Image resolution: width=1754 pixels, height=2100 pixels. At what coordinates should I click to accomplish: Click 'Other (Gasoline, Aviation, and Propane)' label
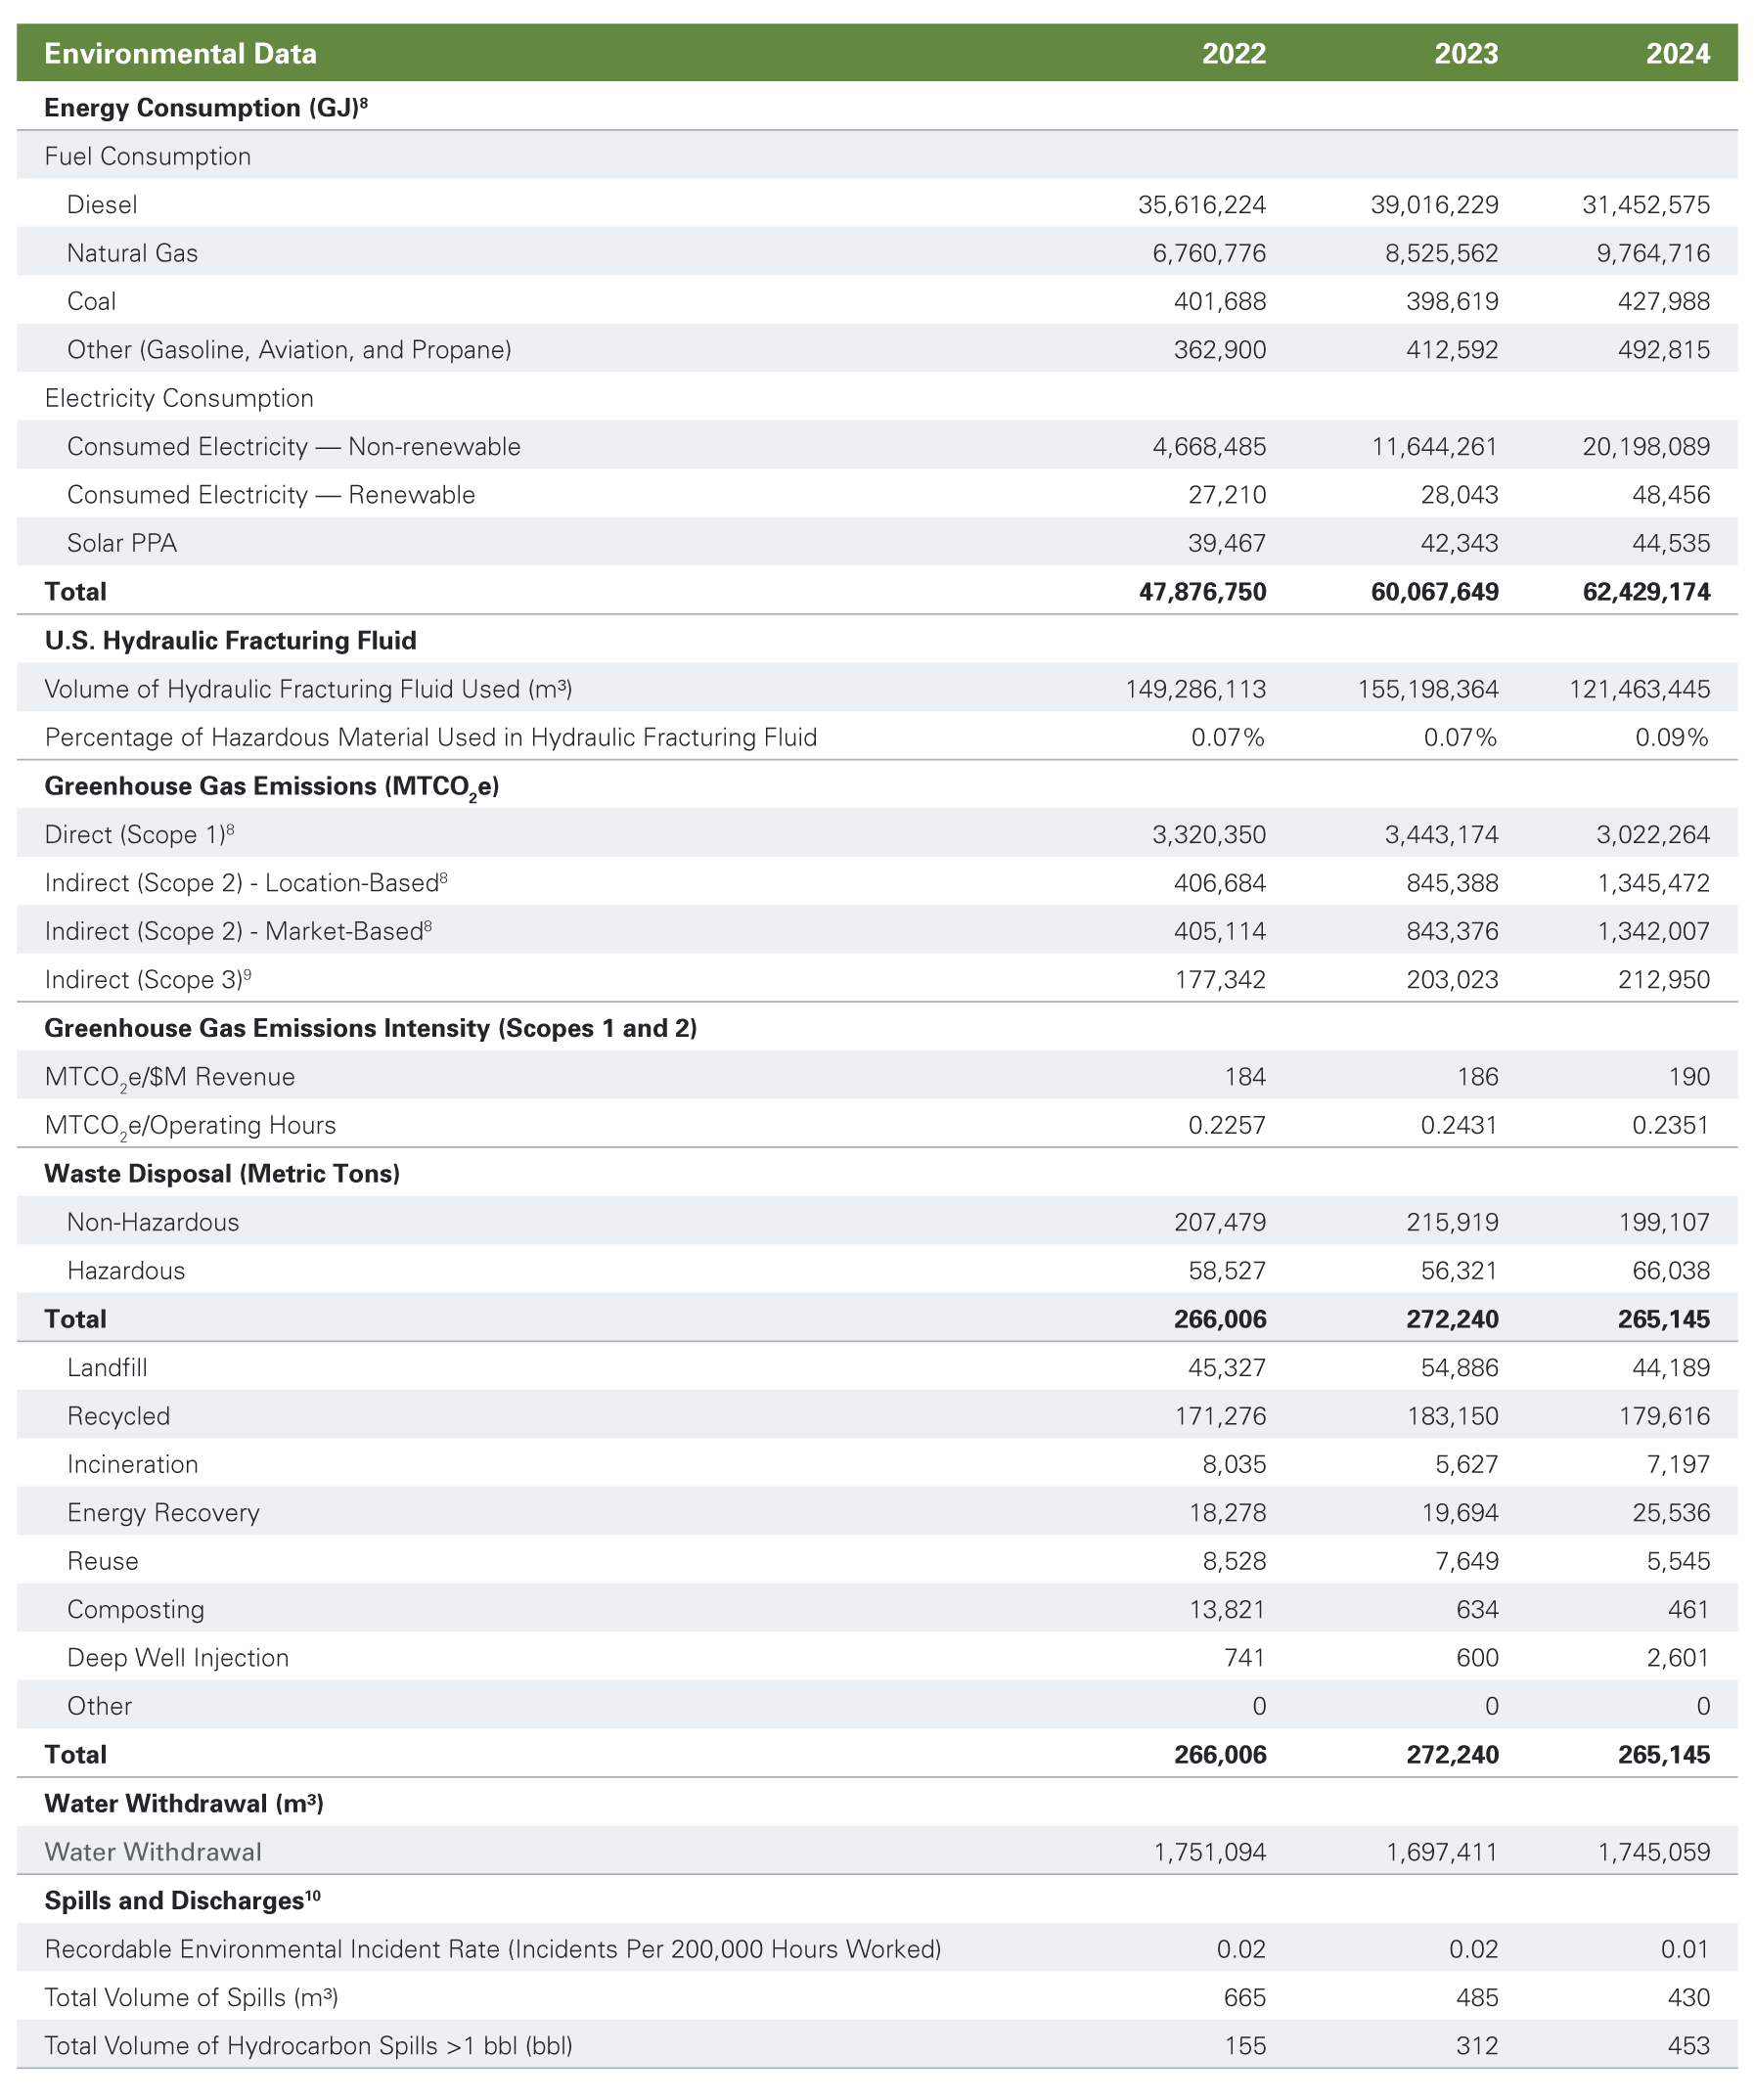[x=289, y=350]
